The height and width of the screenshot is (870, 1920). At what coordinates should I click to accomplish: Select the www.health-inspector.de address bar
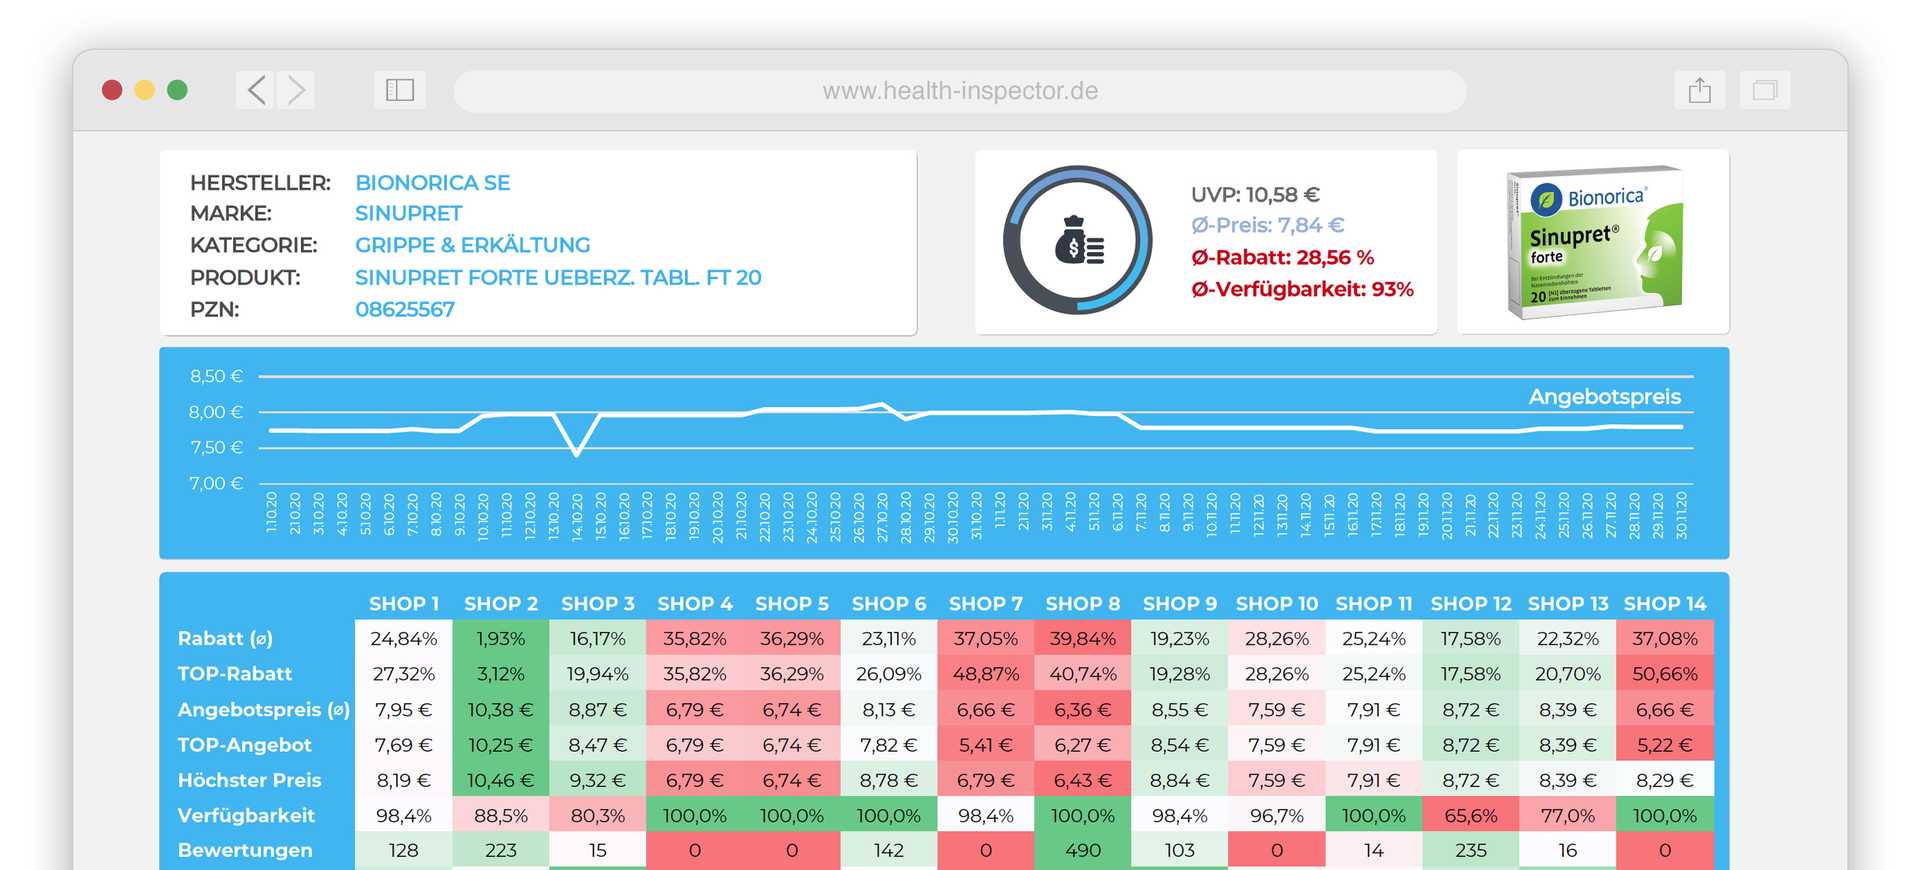point(960,91)
